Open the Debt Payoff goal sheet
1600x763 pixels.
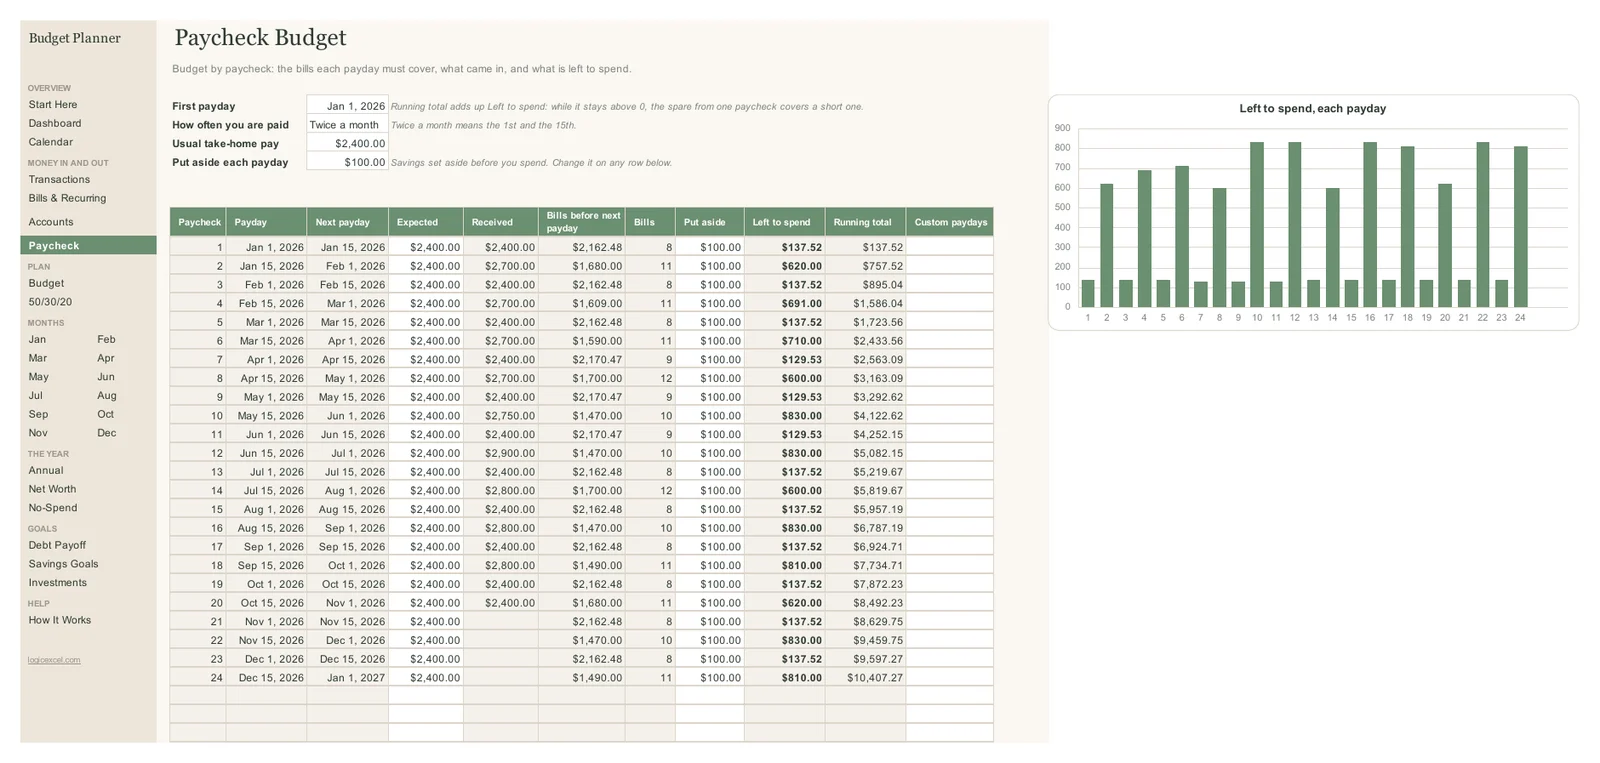(57, 545)
